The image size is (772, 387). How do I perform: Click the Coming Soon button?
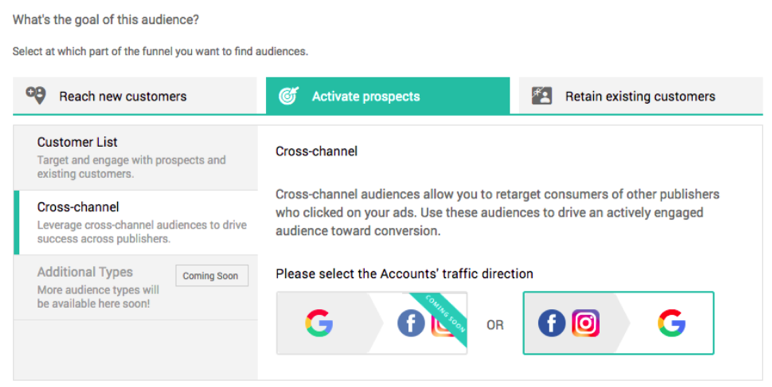(212, 276)
